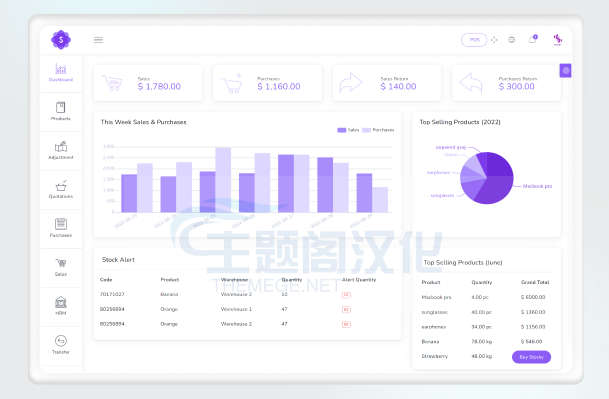Open the Dashboard sidebar item

click(61, 73)
